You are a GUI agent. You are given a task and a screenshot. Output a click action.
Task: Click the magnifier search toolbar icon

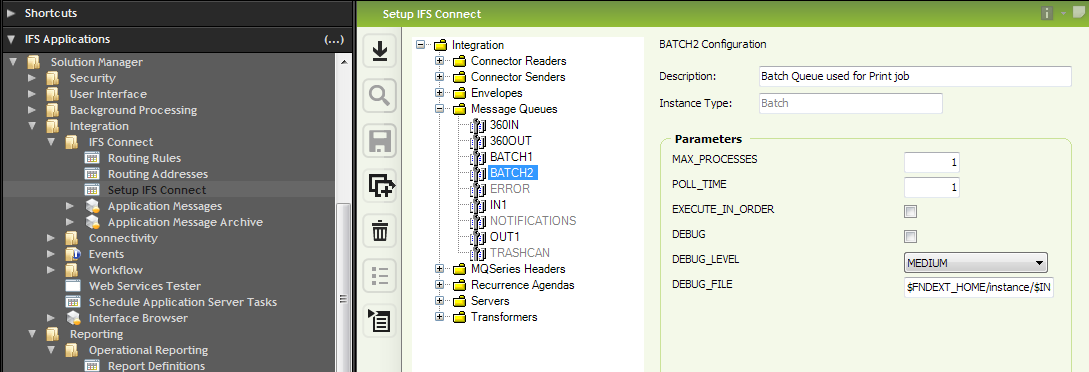click(x=380, y=96)
